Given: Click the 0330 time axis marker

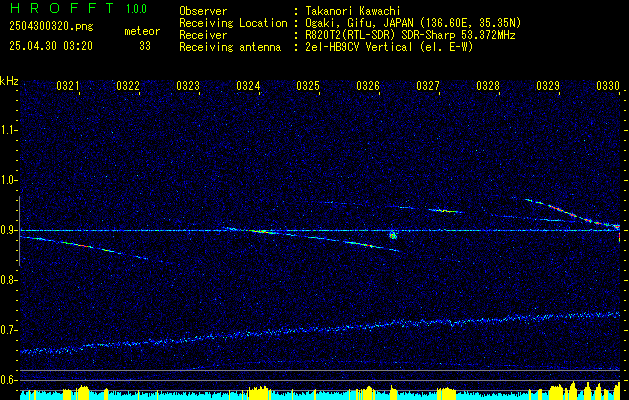Looking at the screenshot, I should pos(608,85).
